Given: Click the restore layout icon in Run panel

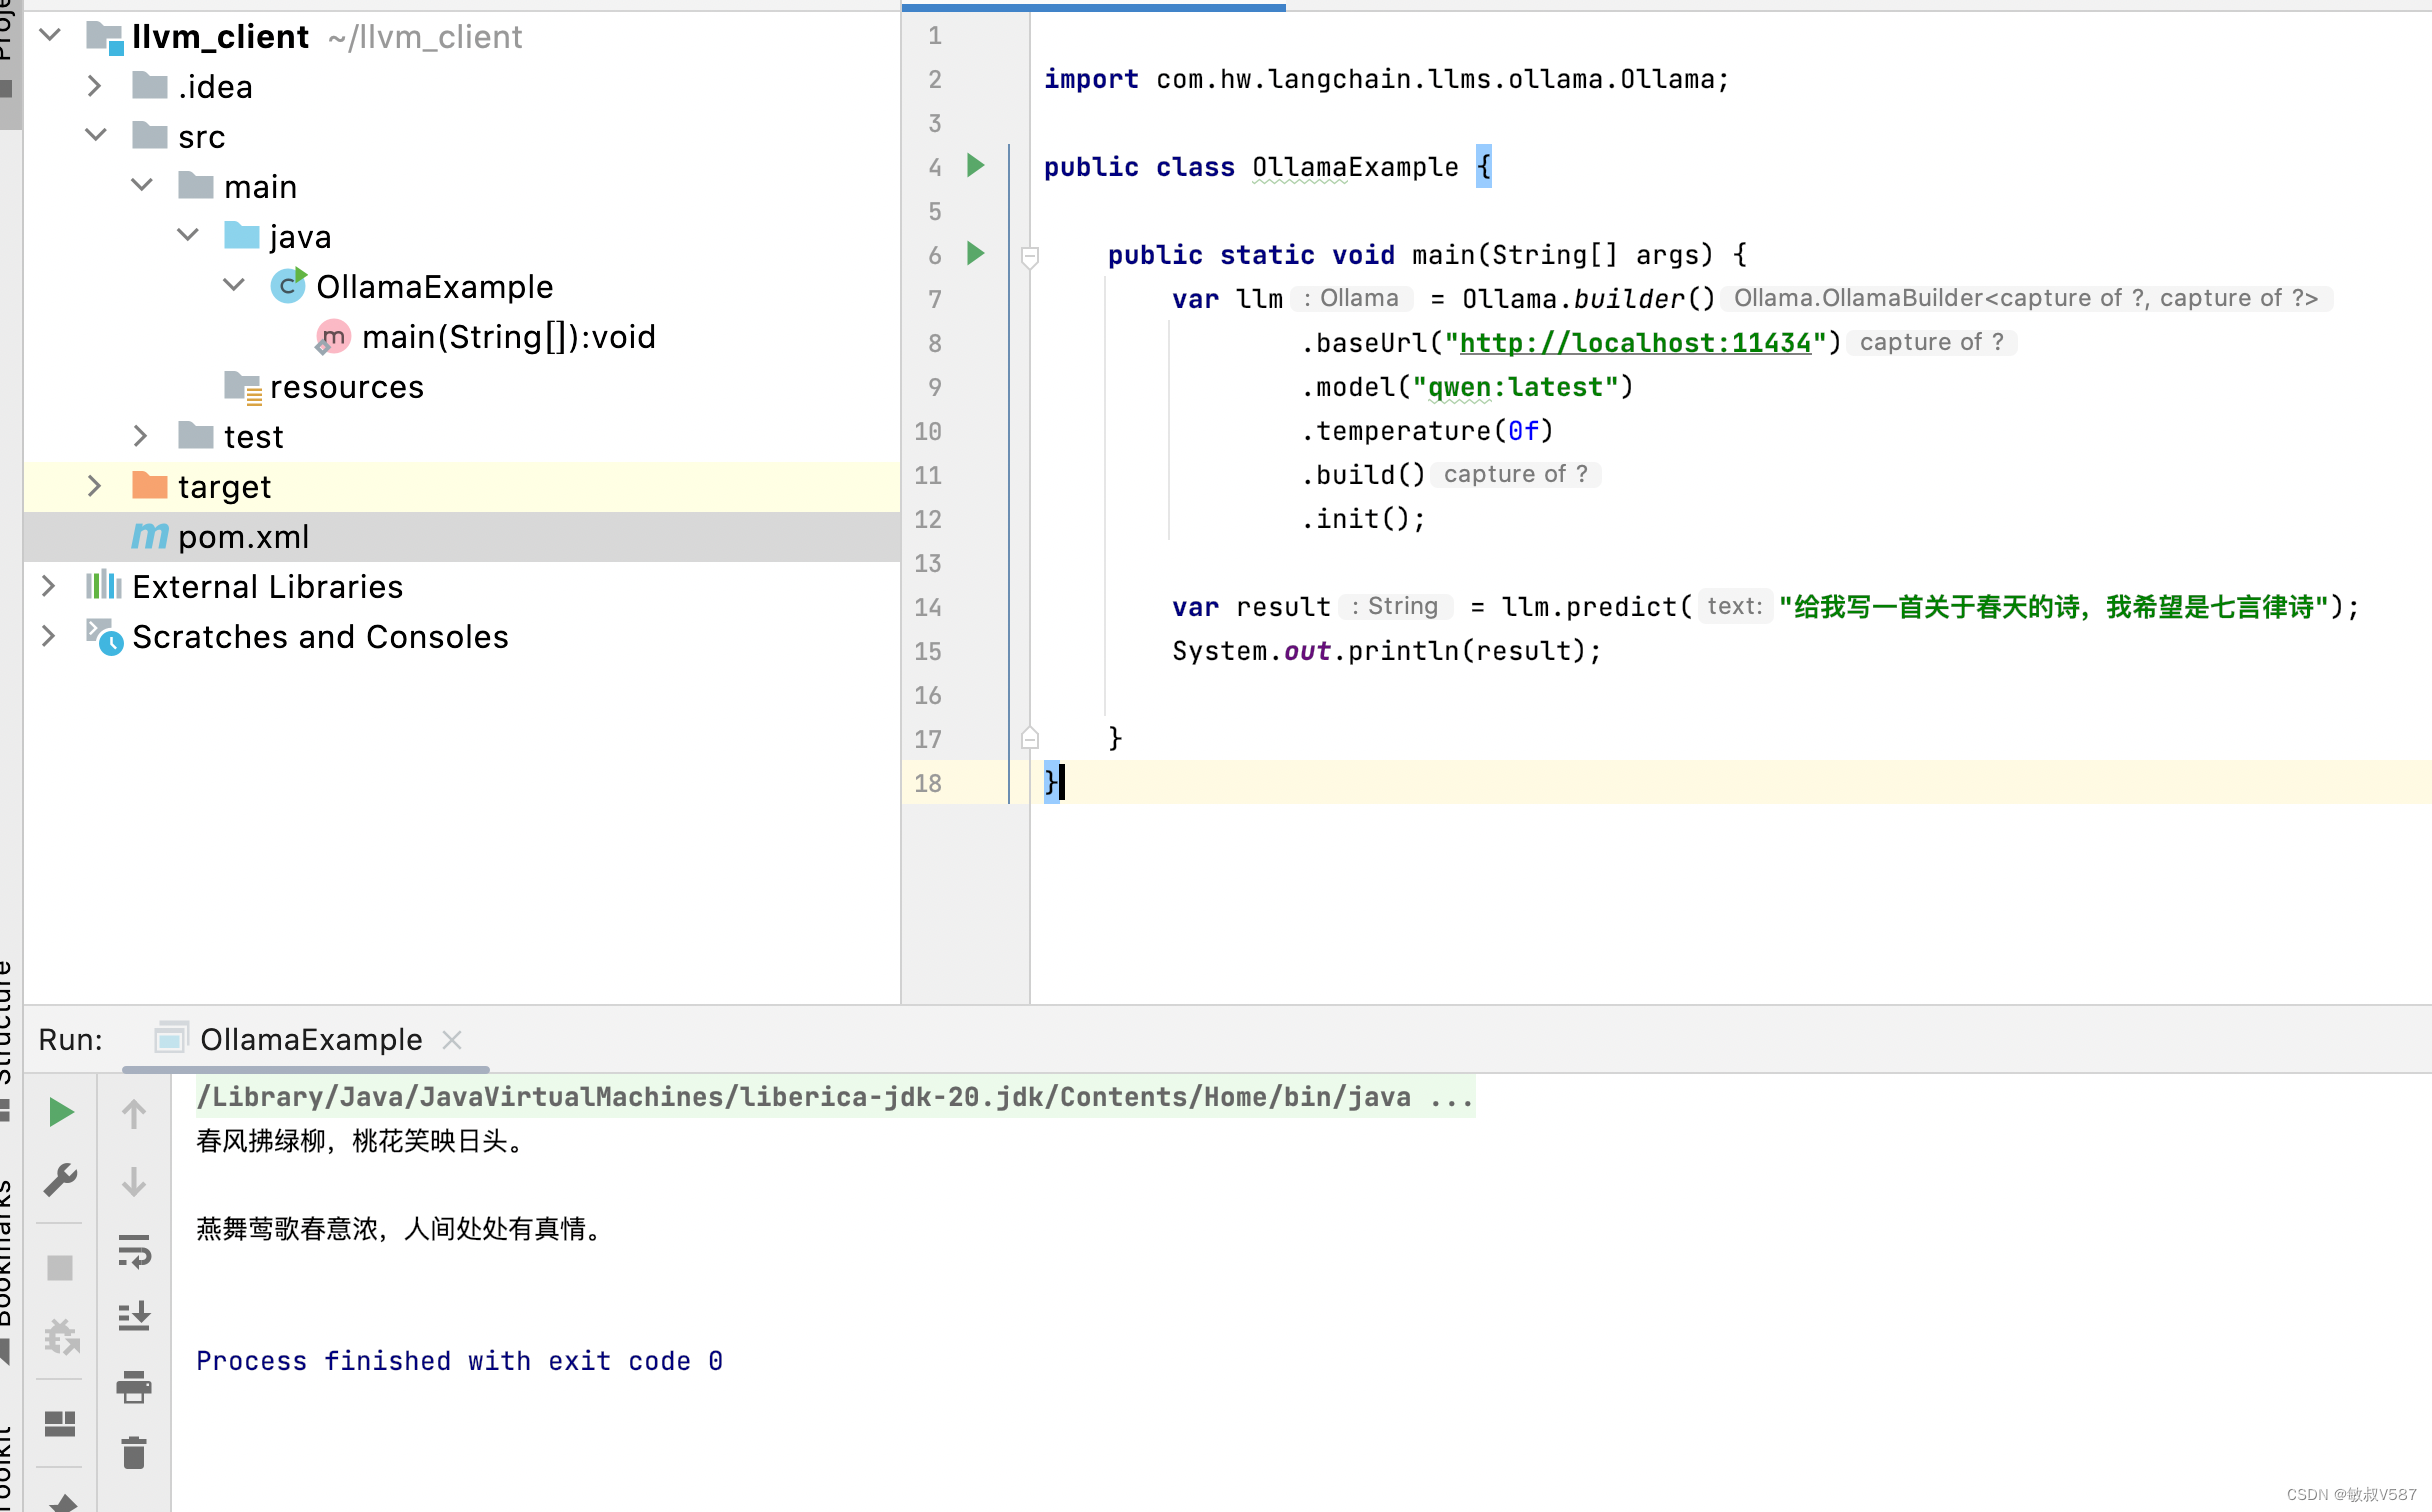Looking at the screenshot, I should pos(60,1424).
